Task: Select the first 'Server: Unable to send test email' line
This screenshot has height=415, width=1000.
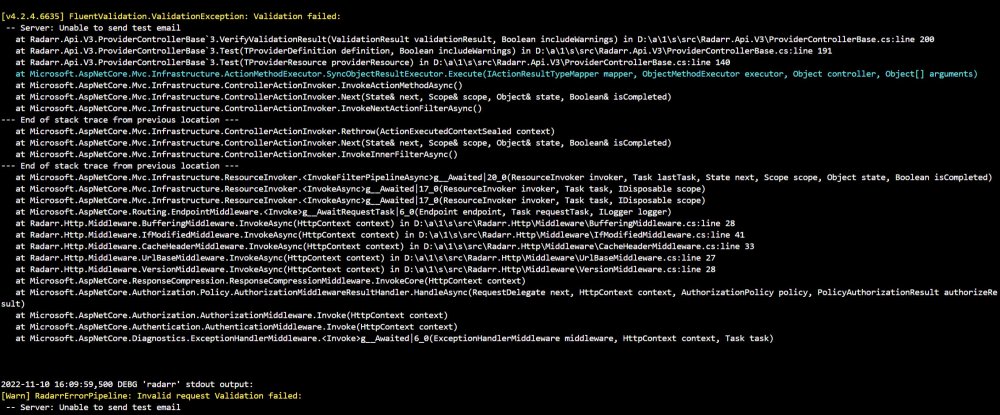Action: pos(93,27)
